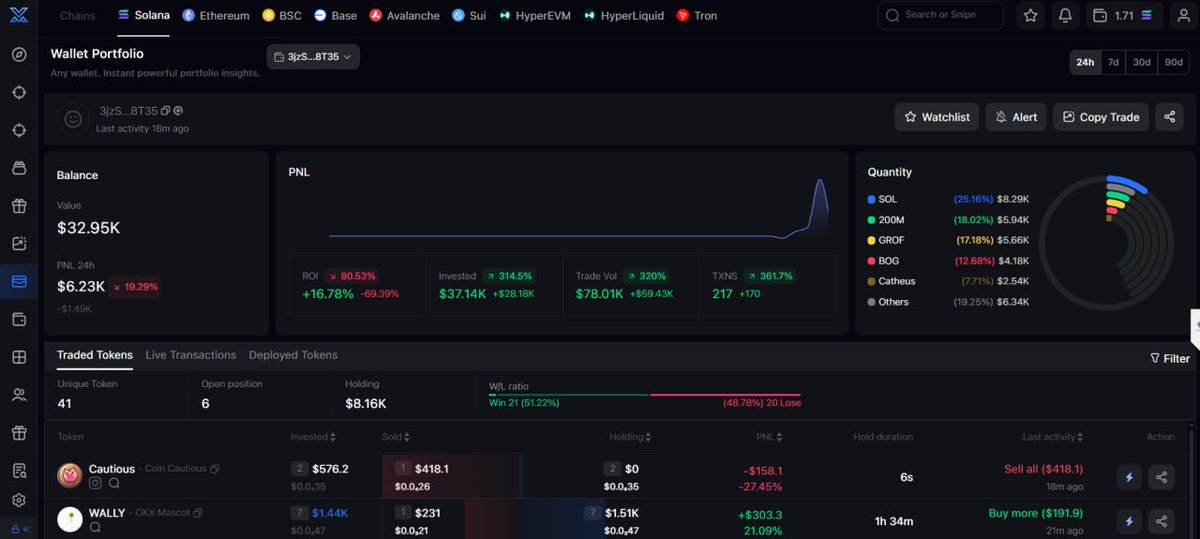
Task: Copy the OKX Mascot token address
Action: (197, 513)
